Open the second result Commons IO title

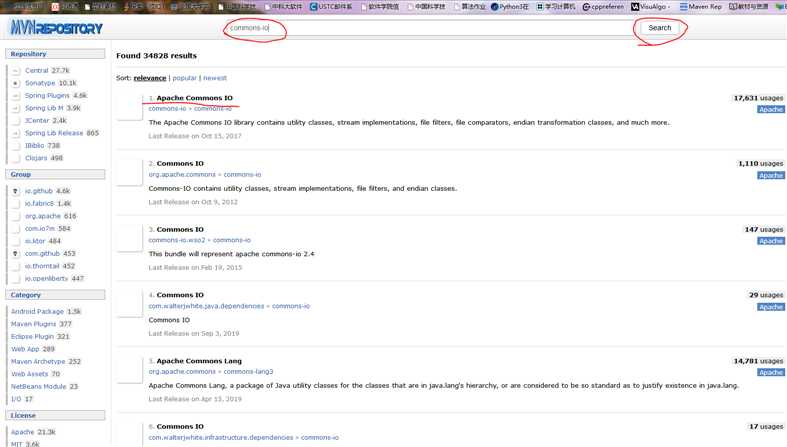click(180, 164)
